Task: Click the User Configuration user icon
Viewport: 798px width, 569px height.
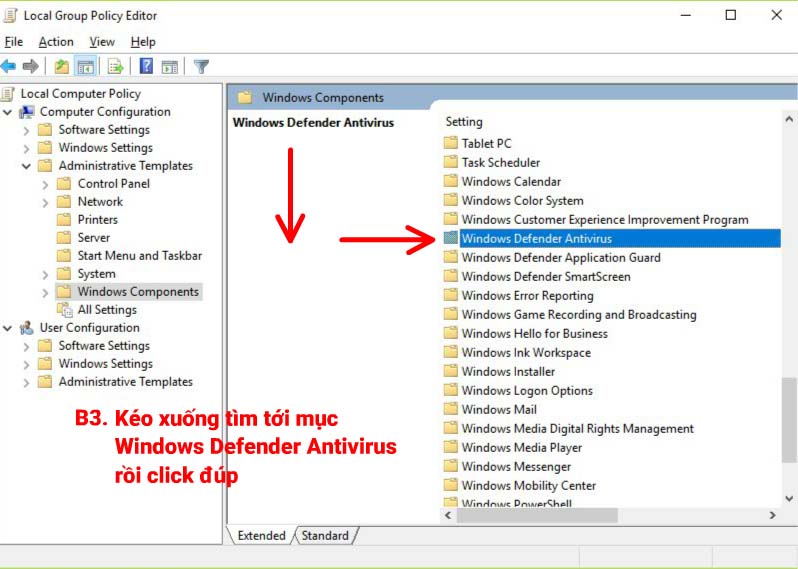Action: (27, 328)
